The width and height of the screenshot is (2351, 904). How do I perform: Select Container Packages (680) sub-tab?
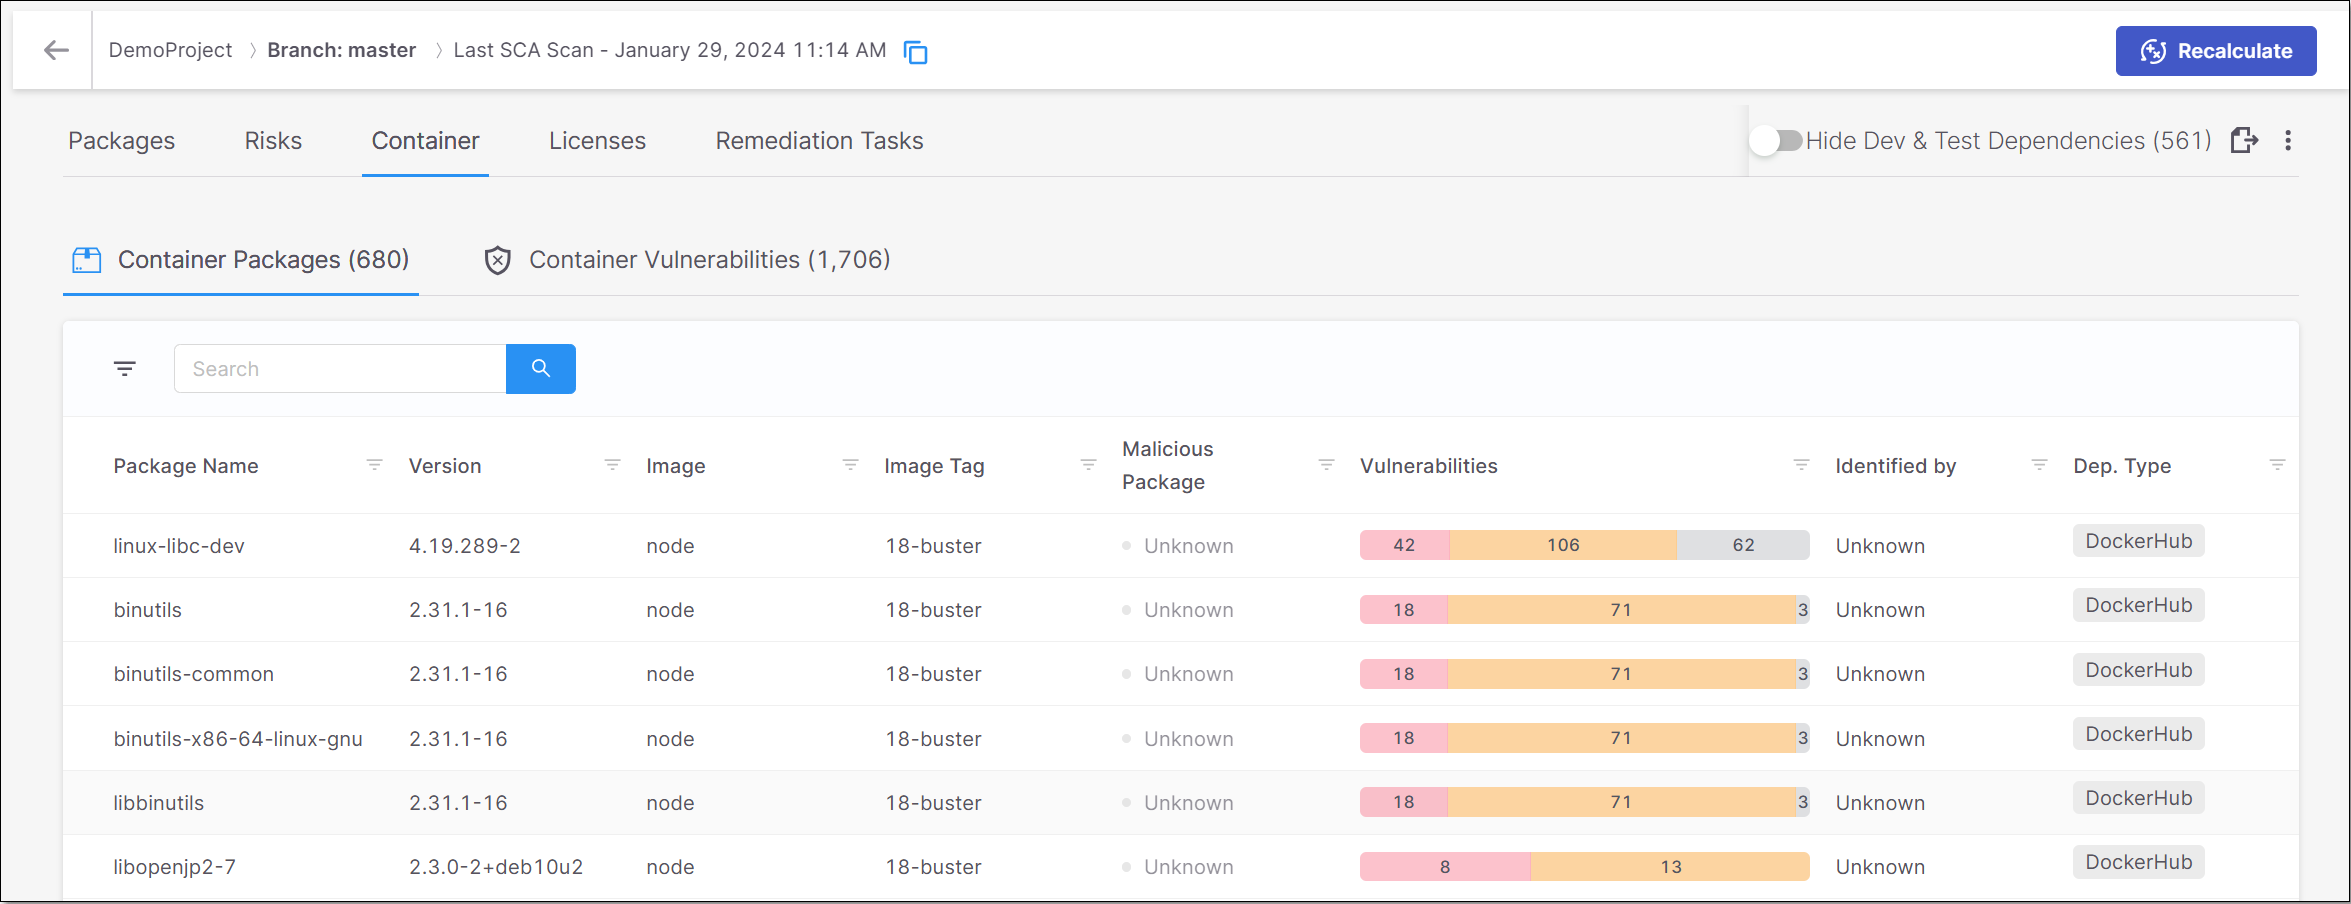coord(241,260)
